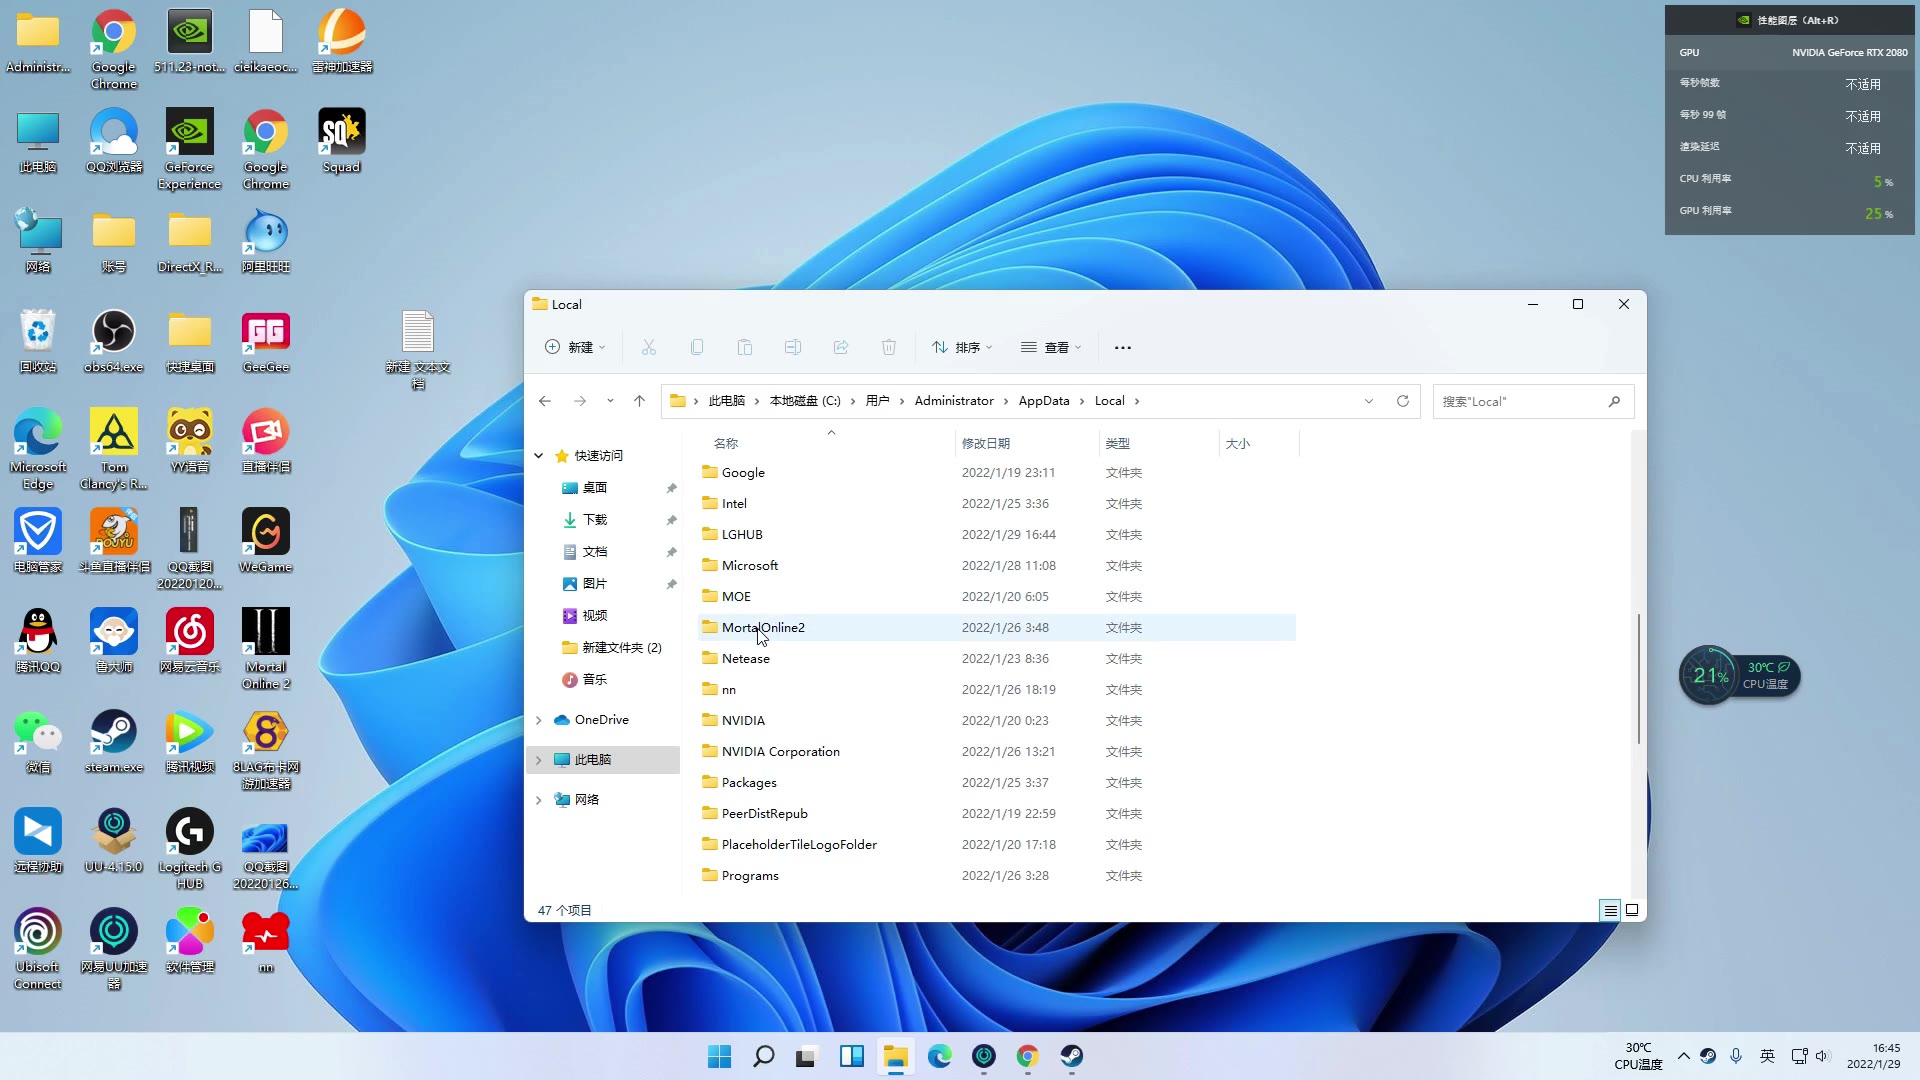The width and height of the screenshot is (1920, 1080).
Task: Click the file list vertical scrollbar
Action: [1638, 678]
